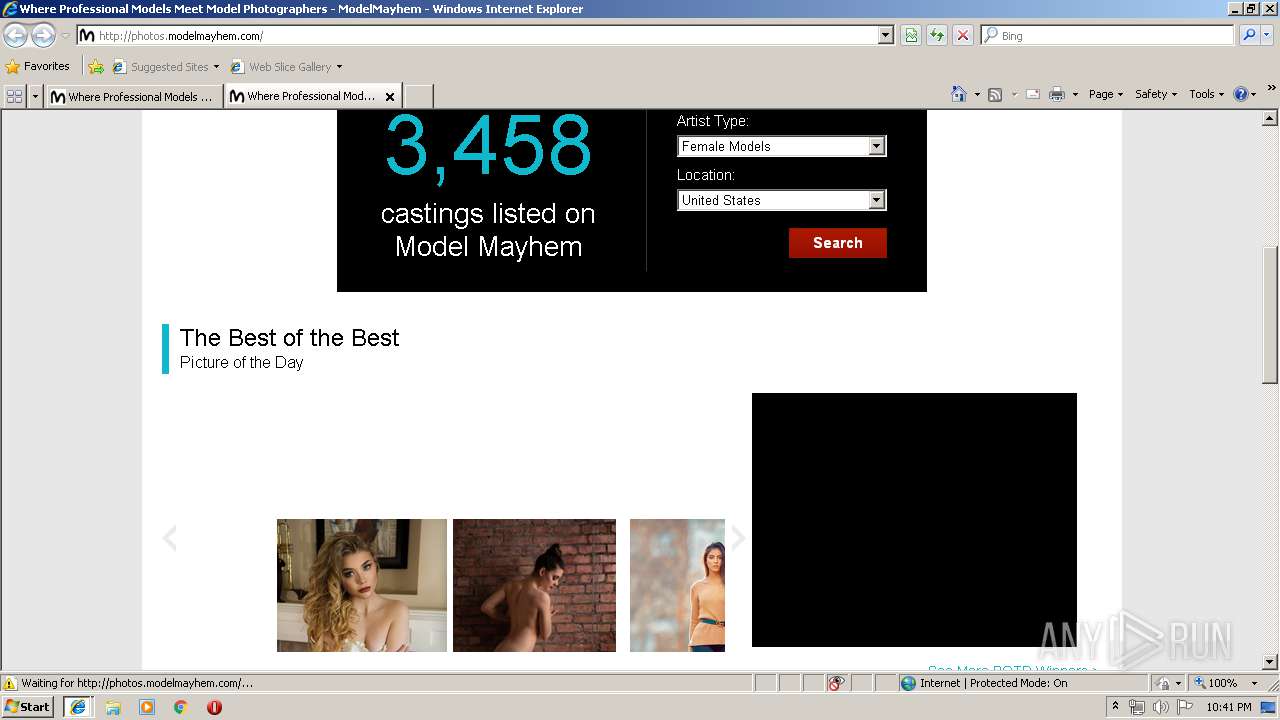
Task: Click the address bar URL field
Action: (x=477, y=35)
